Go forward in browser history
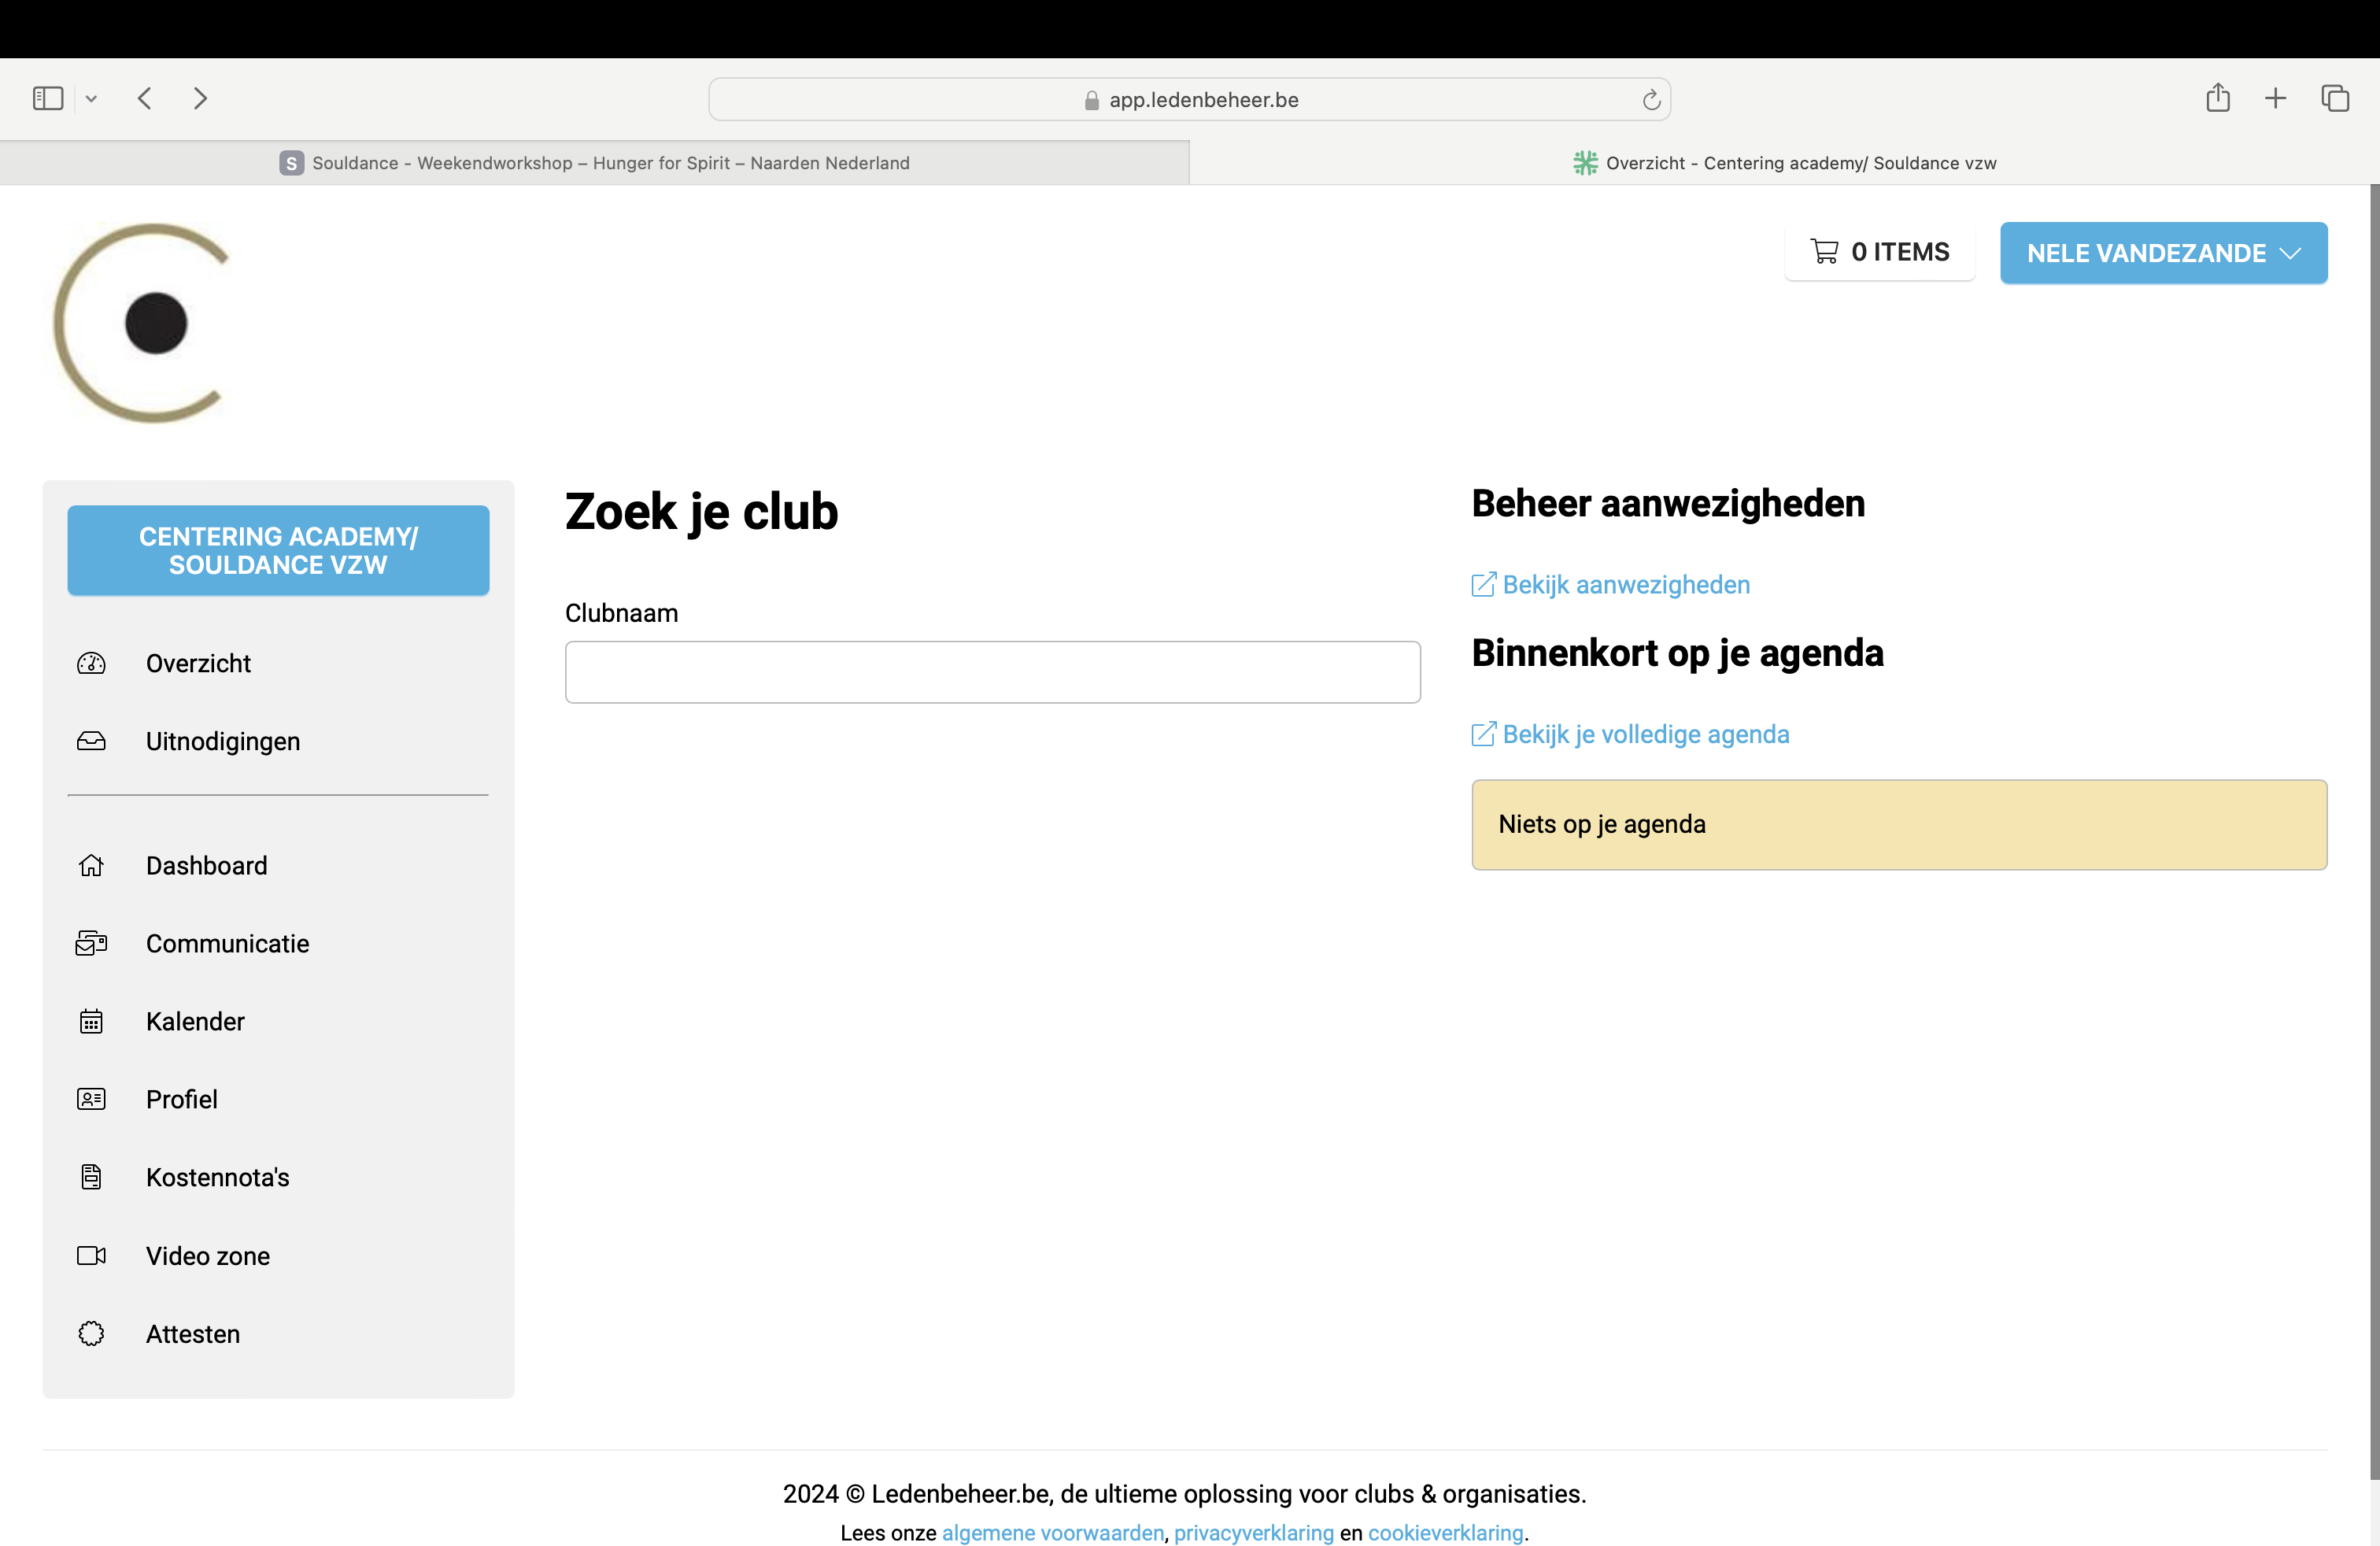Image resolution: width=2380 pixels, height=1546 pixels. pyautogui.click(x=200, y=98)
